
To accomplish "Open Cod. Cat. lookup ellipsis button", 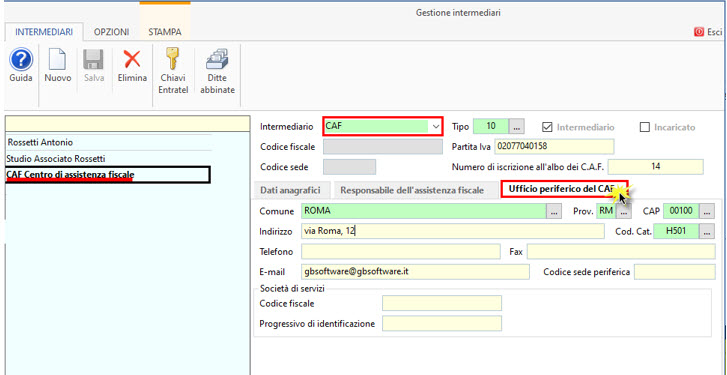I will pos(706,231).
